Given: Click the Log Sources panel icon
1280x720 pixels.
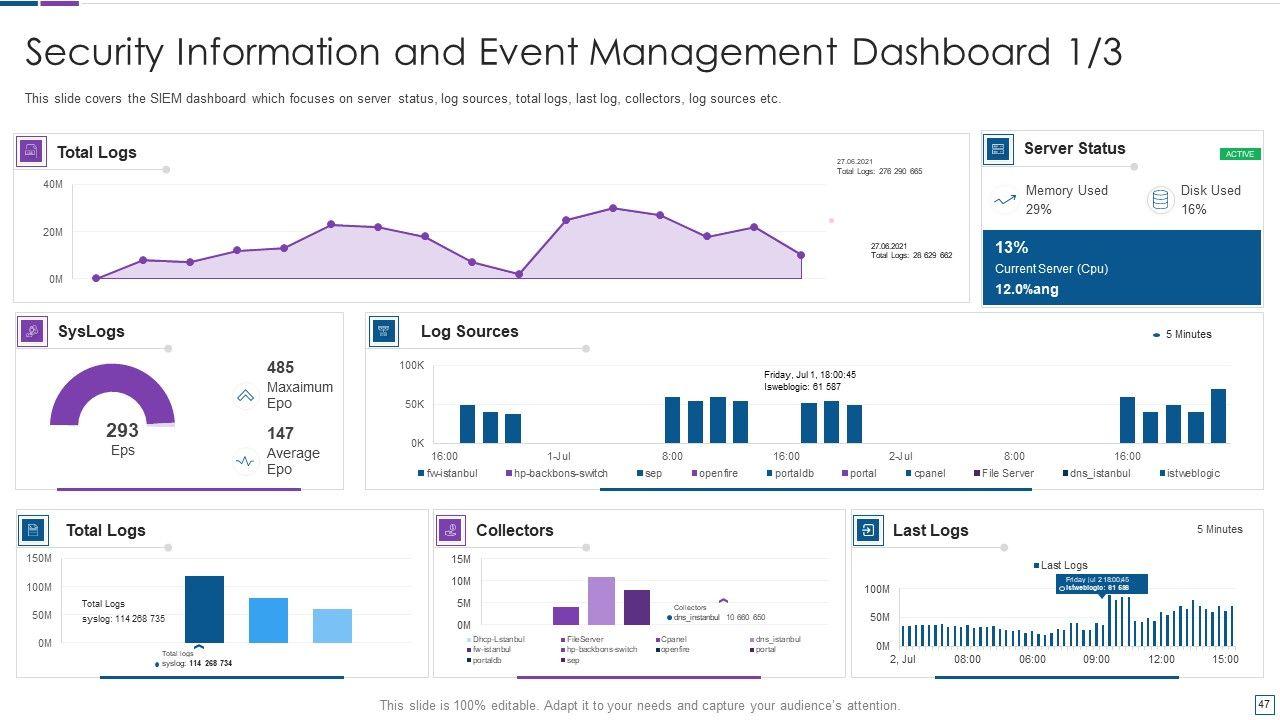Looking at the screenshot, I should (x=384, y=331).
